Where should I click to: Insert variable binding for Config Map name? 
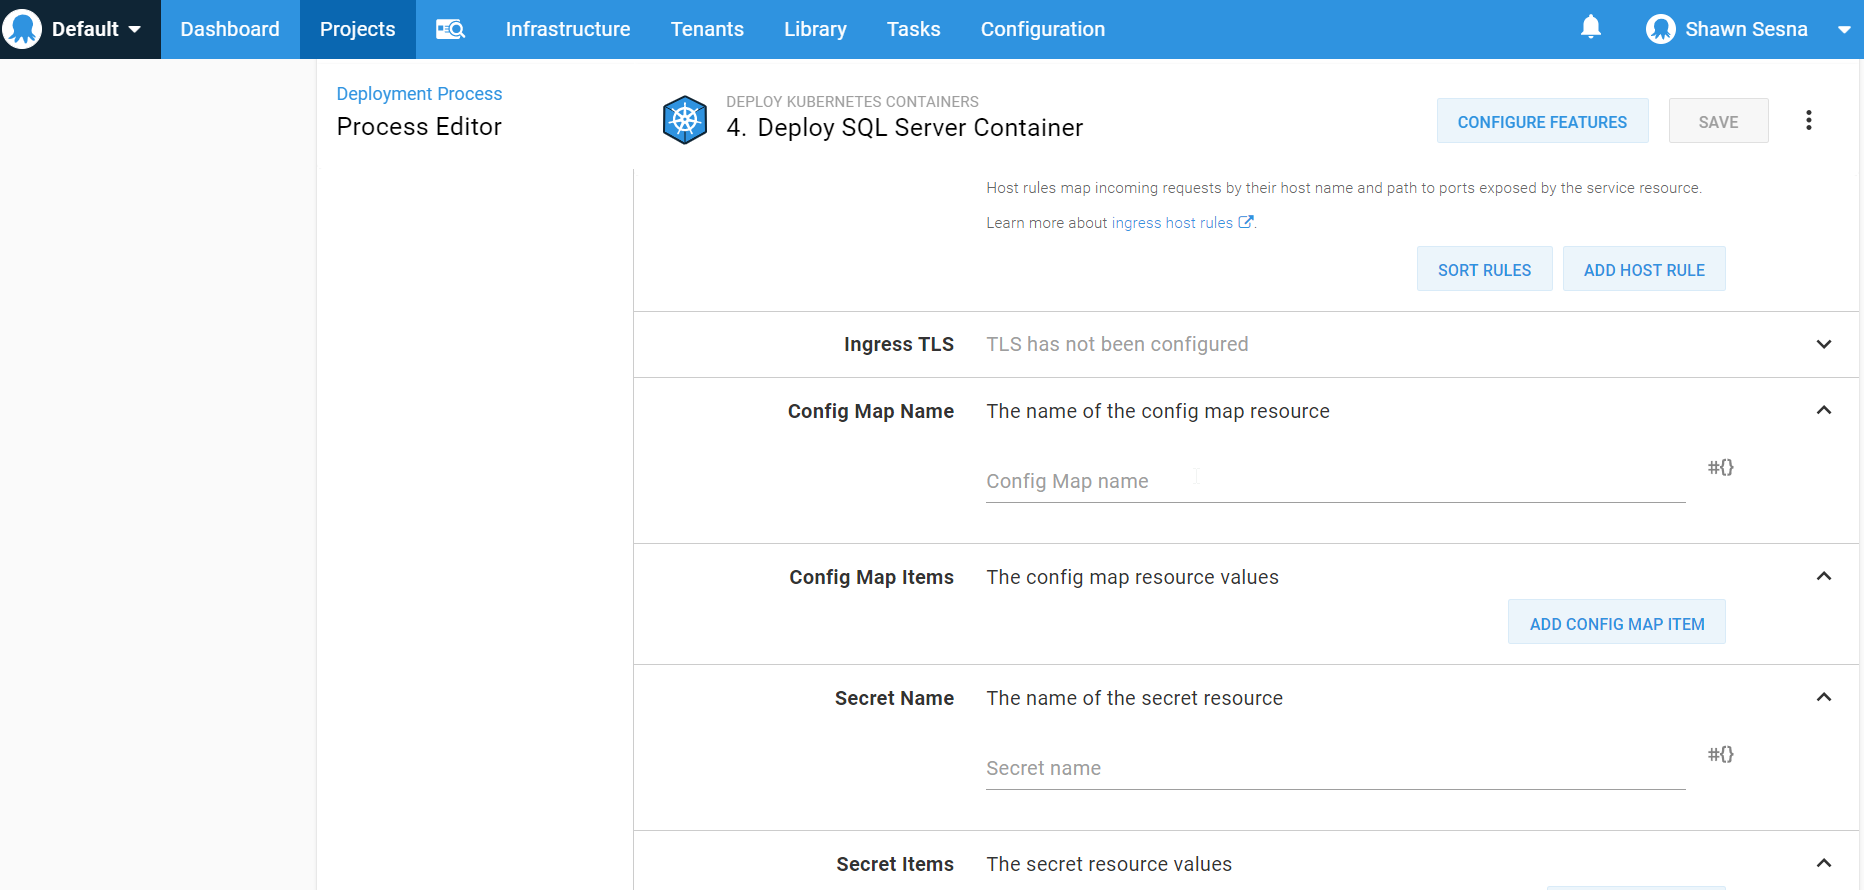[1720, 467]
